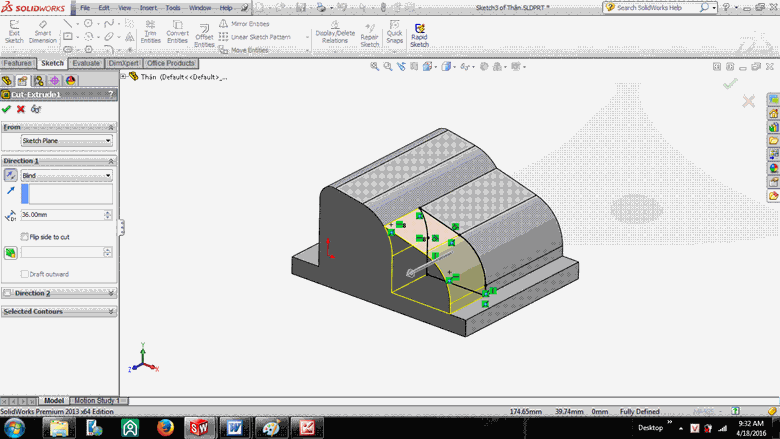Open the Sketch Plane dropdown under From
Screen dimensions: 780x439
tap(66, 141)
